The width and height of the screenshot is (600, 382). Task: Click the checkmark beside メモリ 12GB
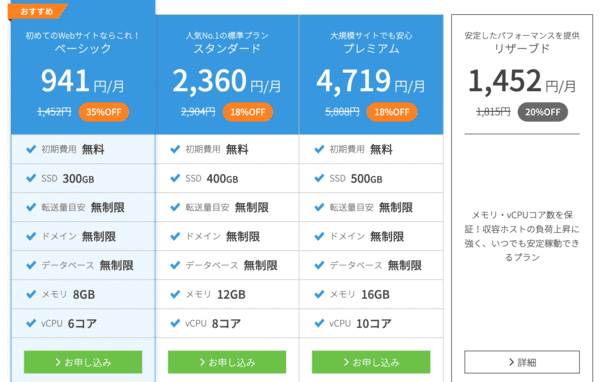(x=175, y=294)
